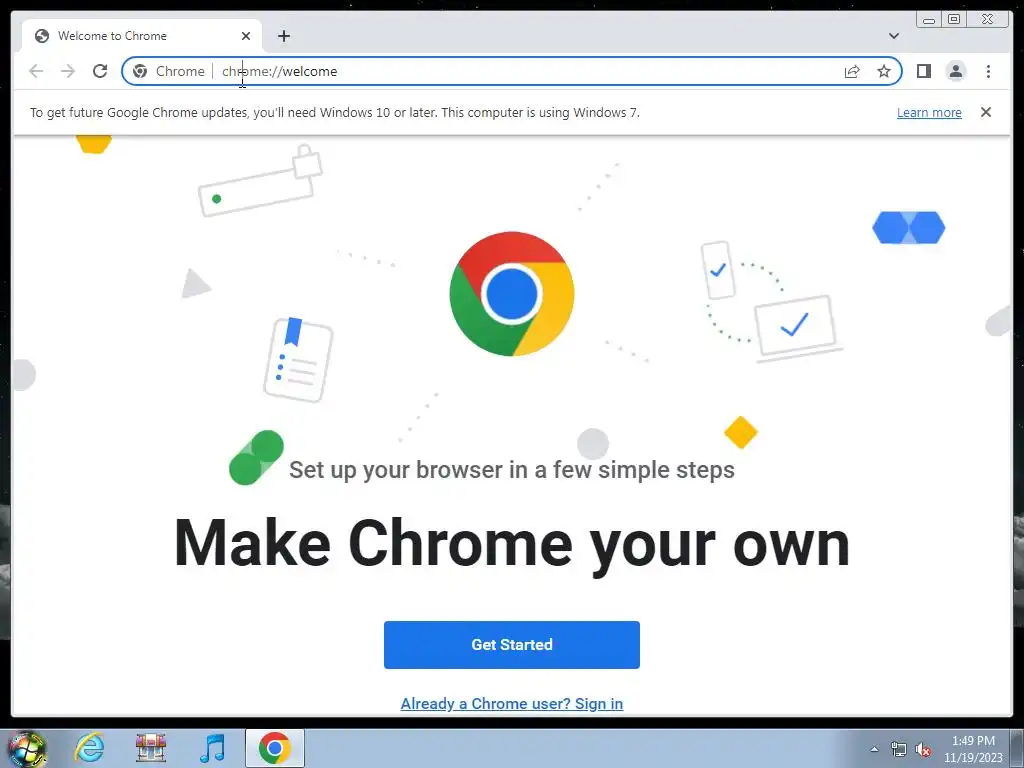Bookmark this tab with the star icon
Viewport: 1024px width, 768px height.
(884, 71)
